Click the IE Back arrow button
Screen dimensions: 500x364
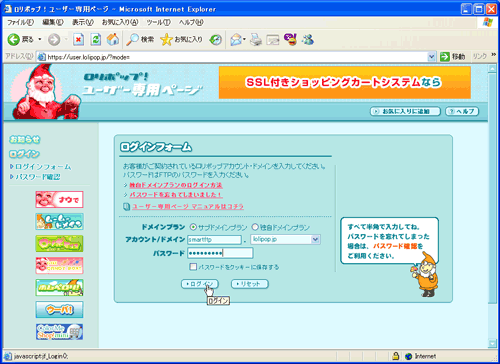(x=14, y=40)
